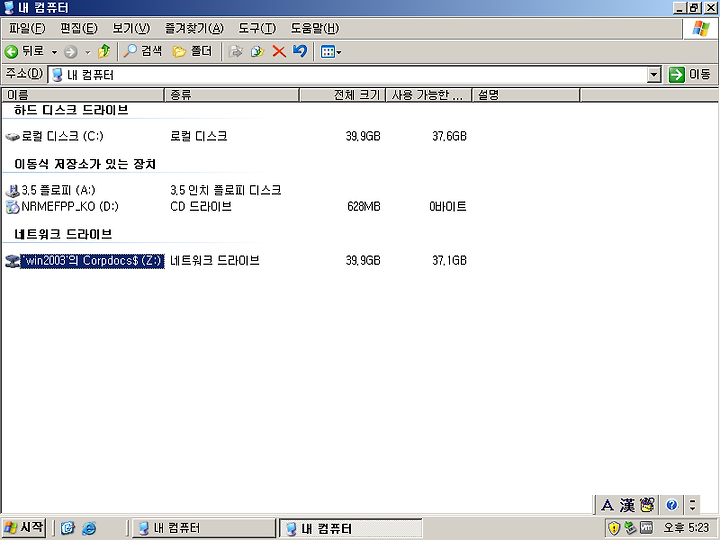The image size is (720, 540).
Task: Click the blue Undo arrow icon
Action: pyautogui.click(x=300, y=51)
